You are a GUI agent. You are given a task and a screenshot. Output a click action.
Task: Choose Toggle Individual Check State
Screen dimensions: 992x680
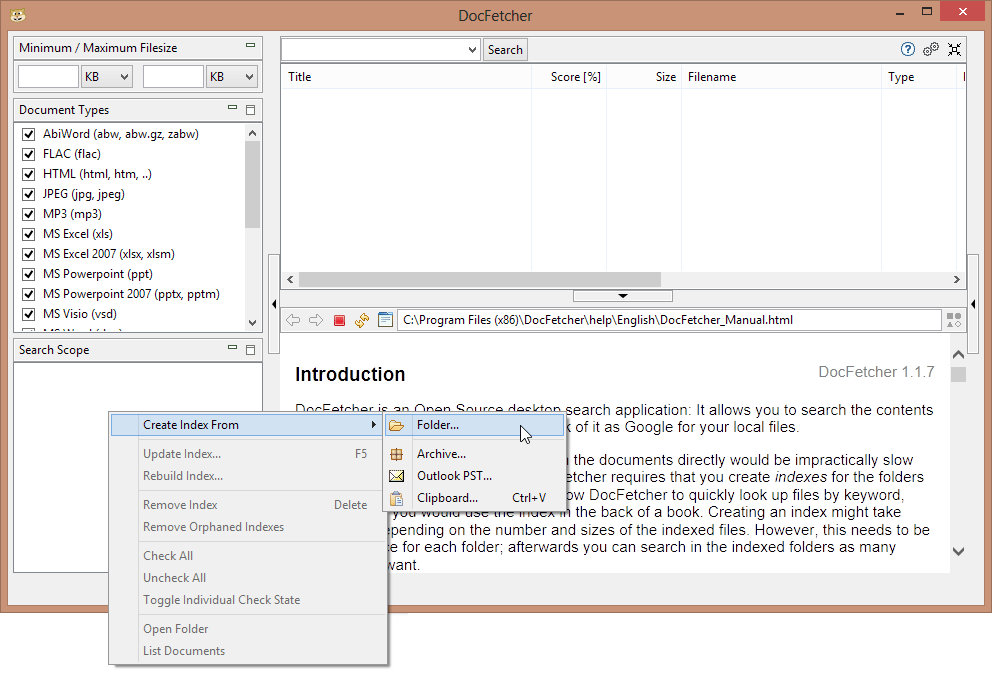[247, 600]
